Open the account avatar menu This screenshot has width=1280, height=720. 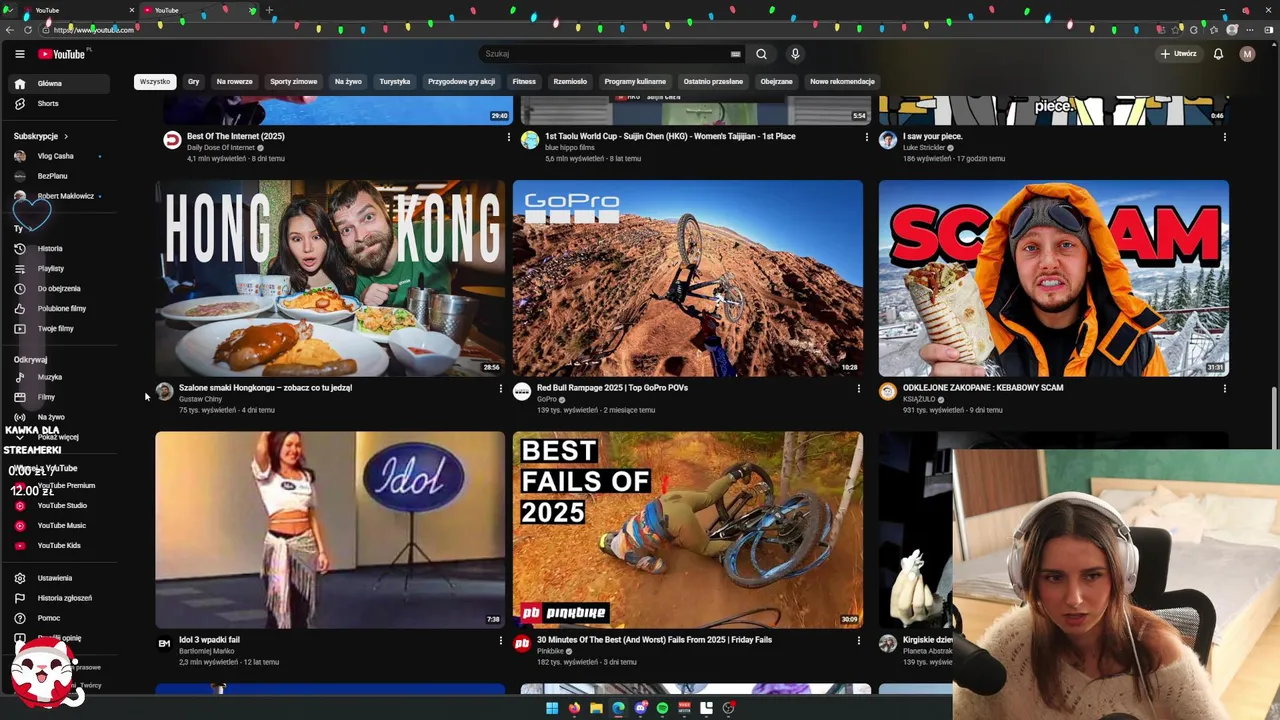pos(1247,54)
